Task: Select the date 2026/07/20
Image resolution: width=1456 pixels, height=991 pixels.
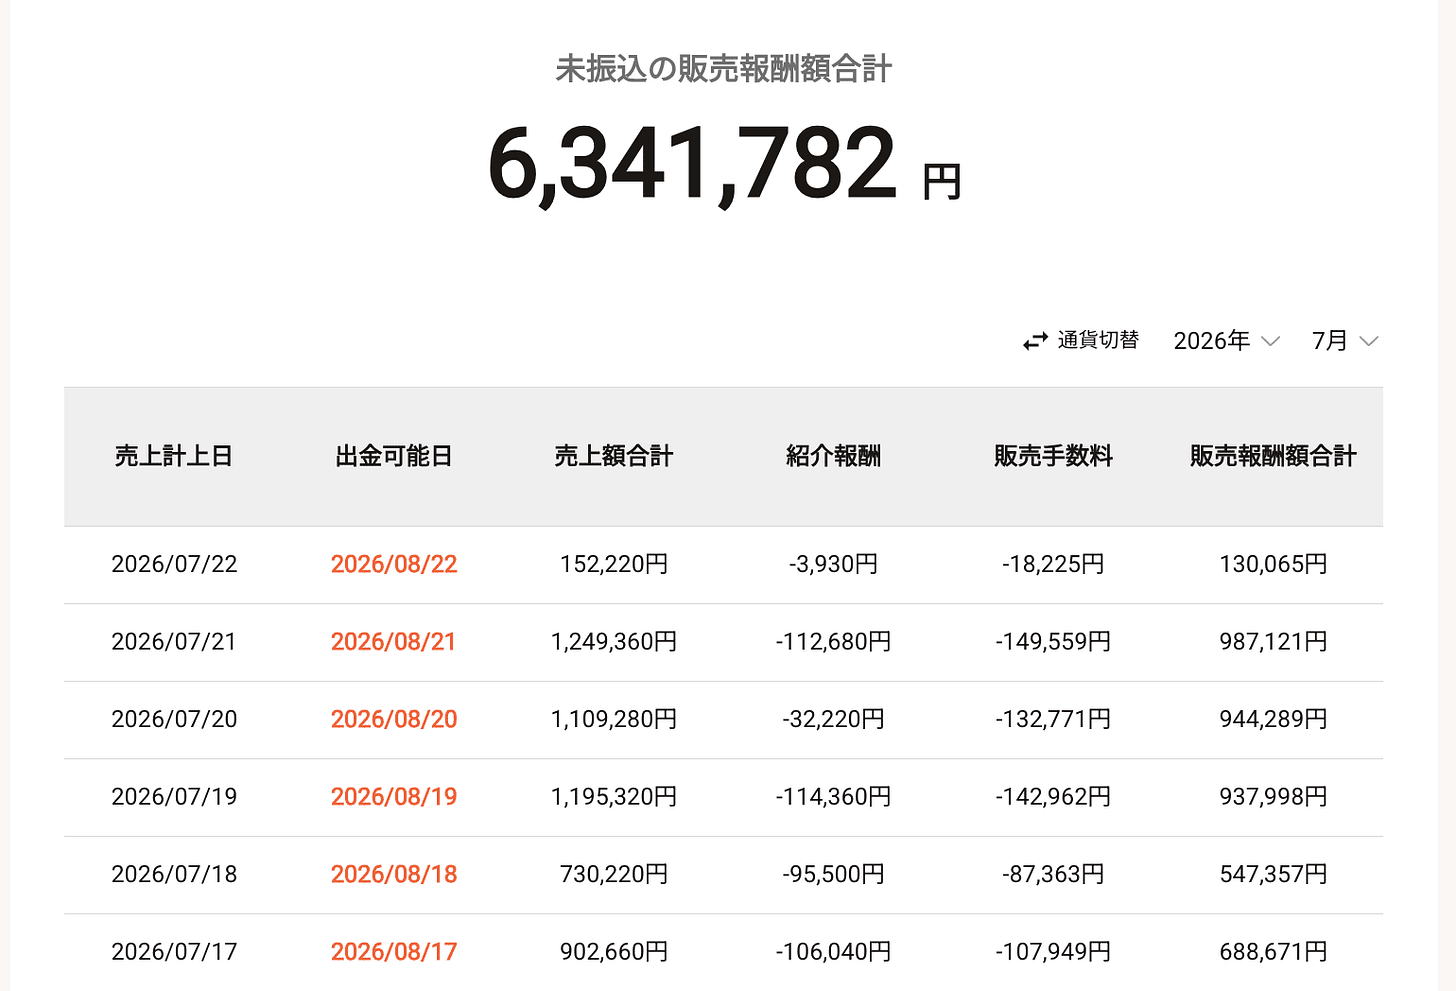Action: tap(174, 719)
